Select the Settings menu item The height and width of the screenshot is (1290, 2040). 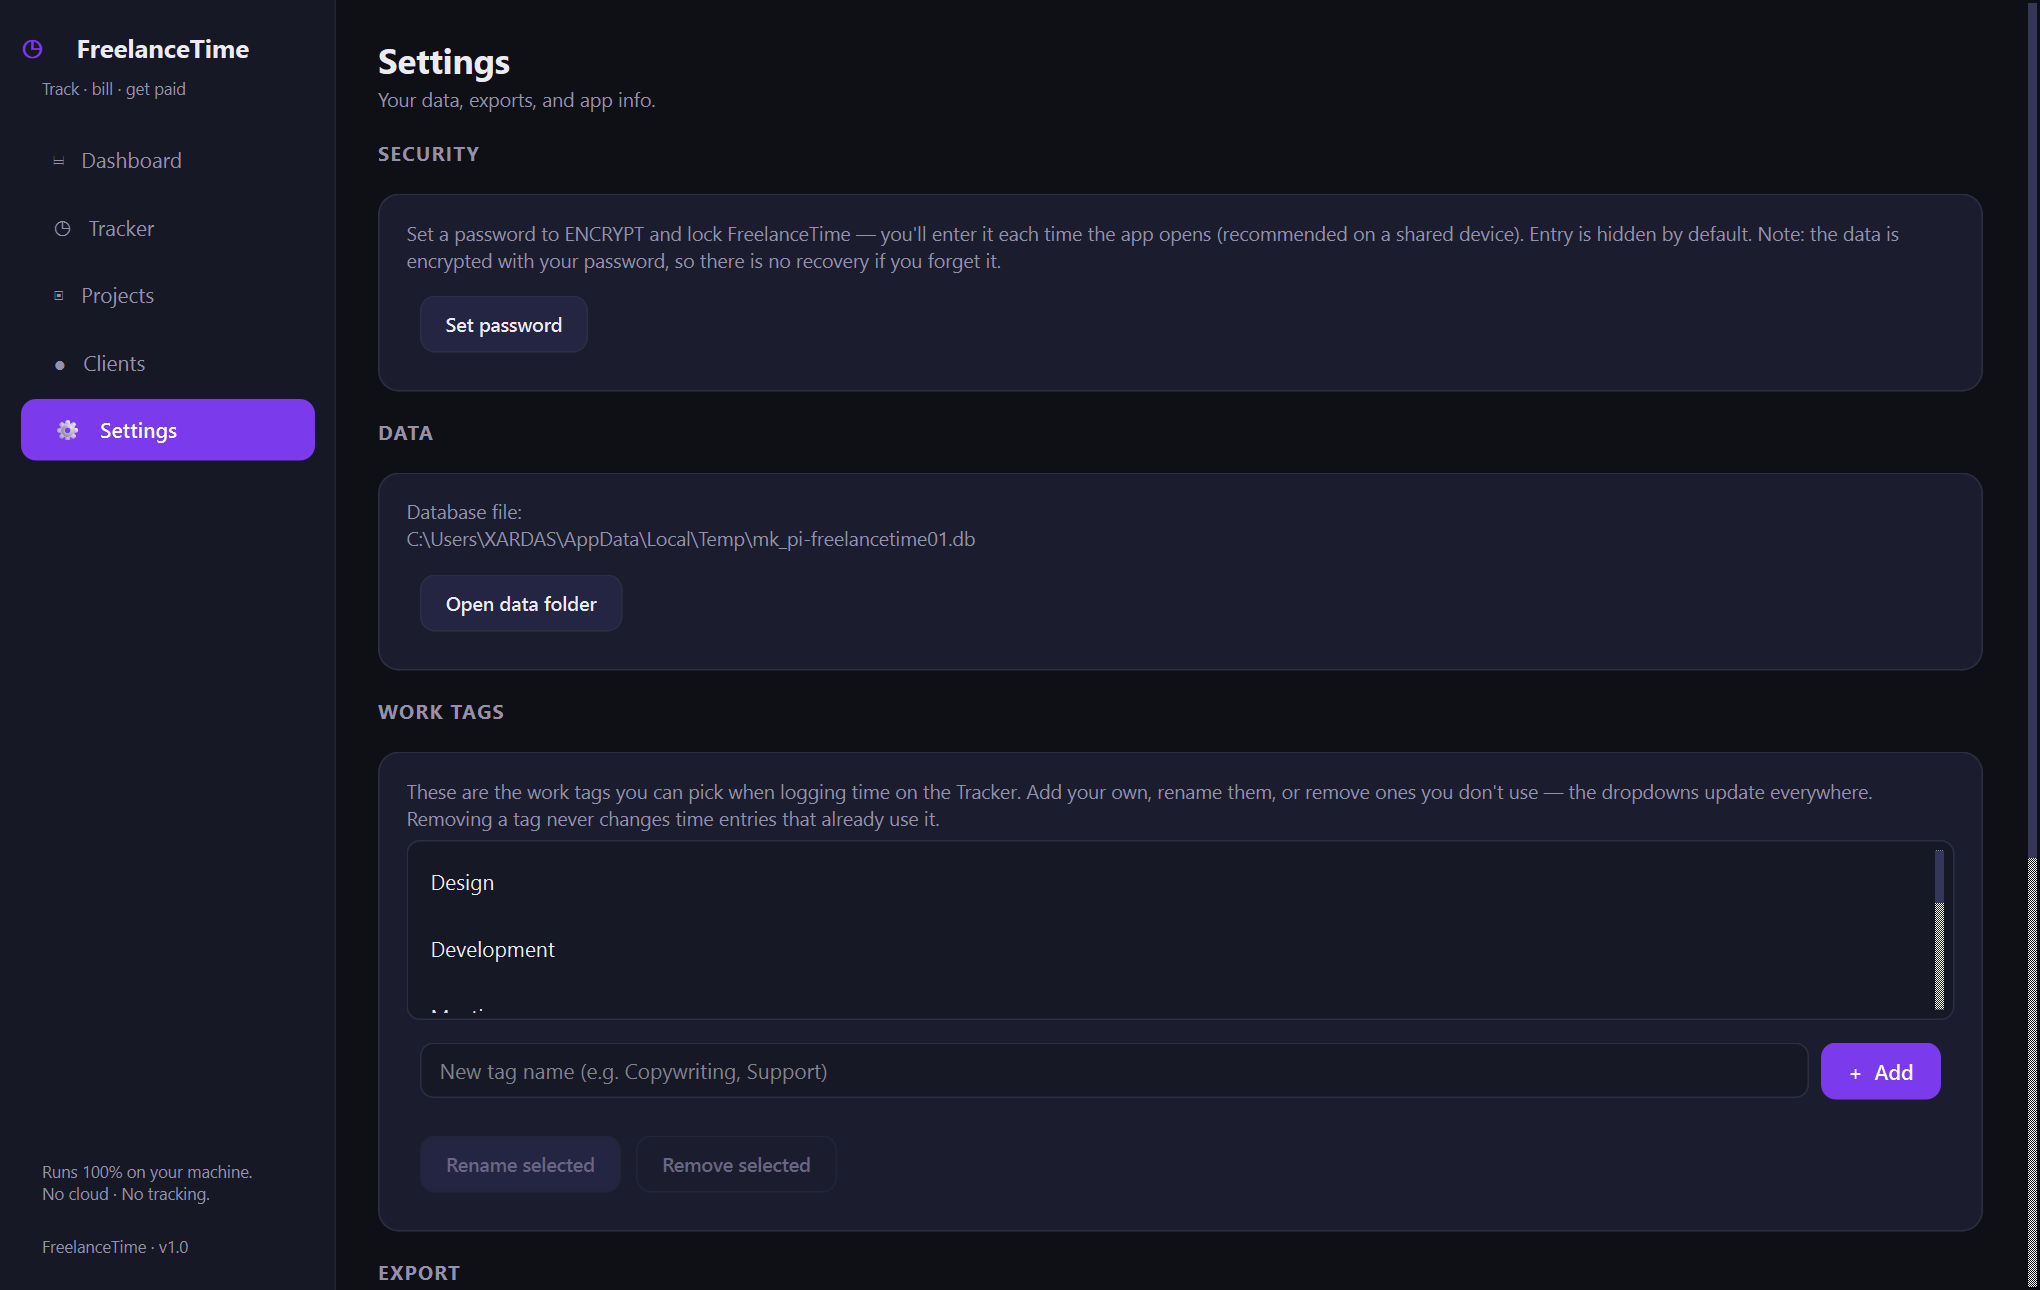(x=168, y=430)
